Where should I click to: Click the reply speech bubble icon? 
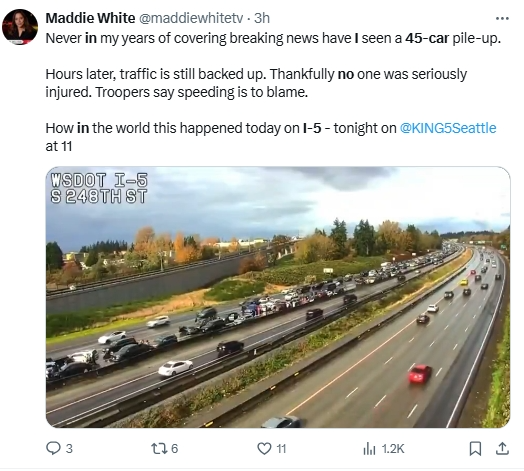point(52,448)
